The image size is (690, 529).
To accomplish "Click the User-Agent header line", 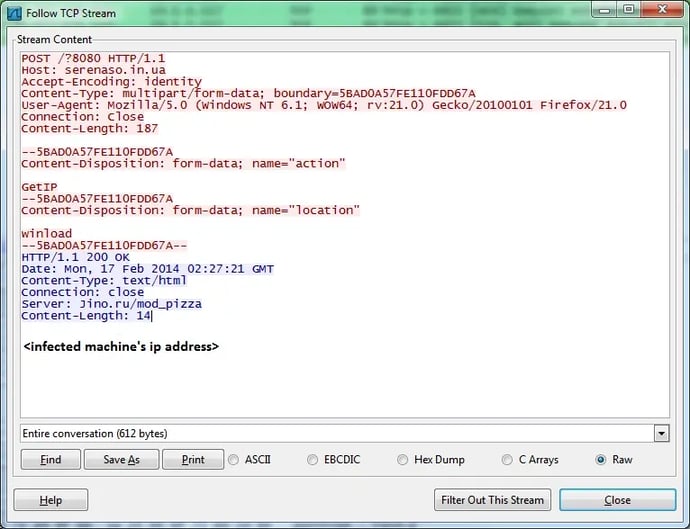I will pyautogui.click(x=200, y=105).
